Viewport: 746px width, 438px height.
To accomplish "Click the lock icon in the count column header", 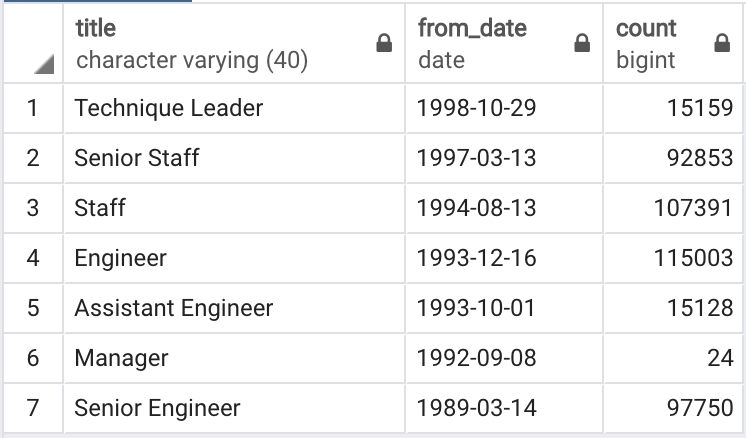I will [722, 44].
